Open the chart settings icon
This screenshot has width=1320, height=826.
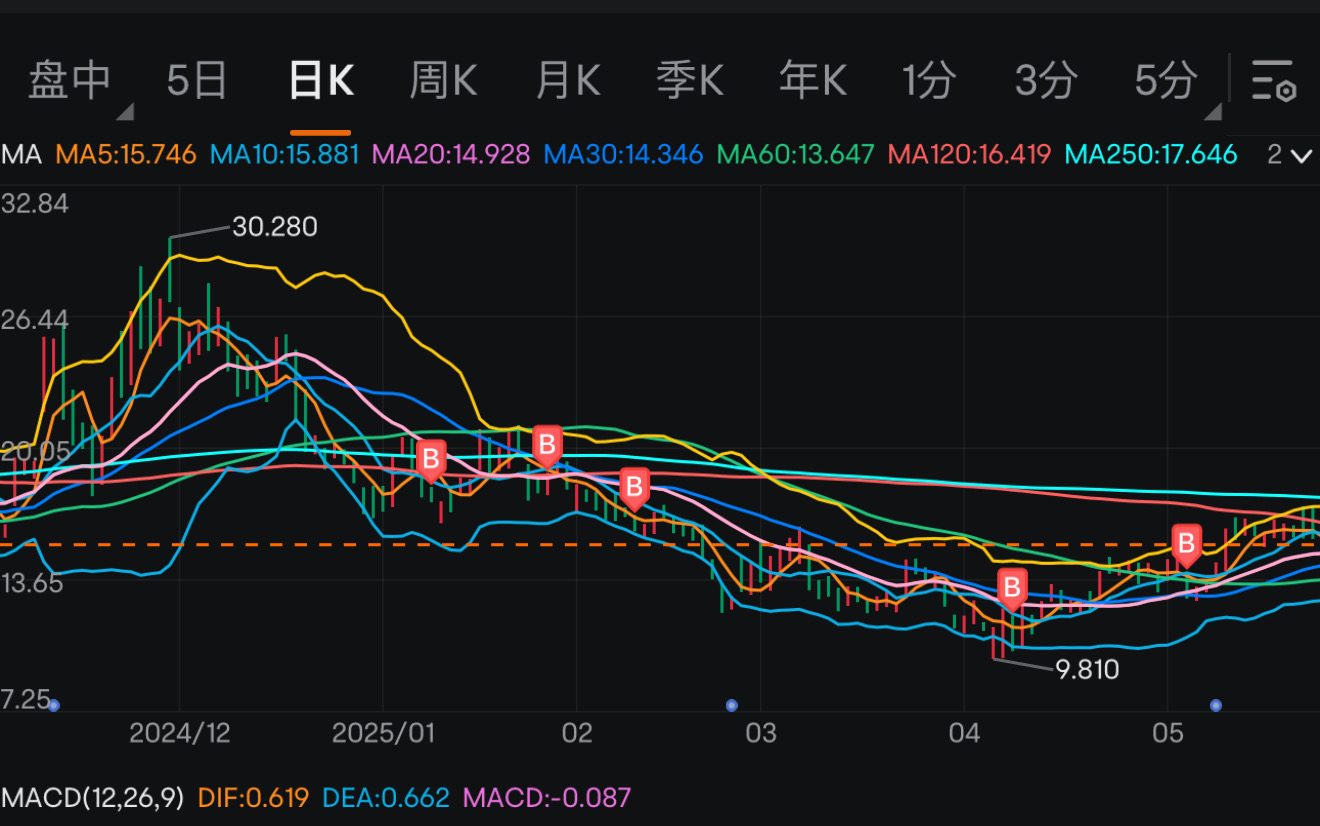pos(1274,80)
